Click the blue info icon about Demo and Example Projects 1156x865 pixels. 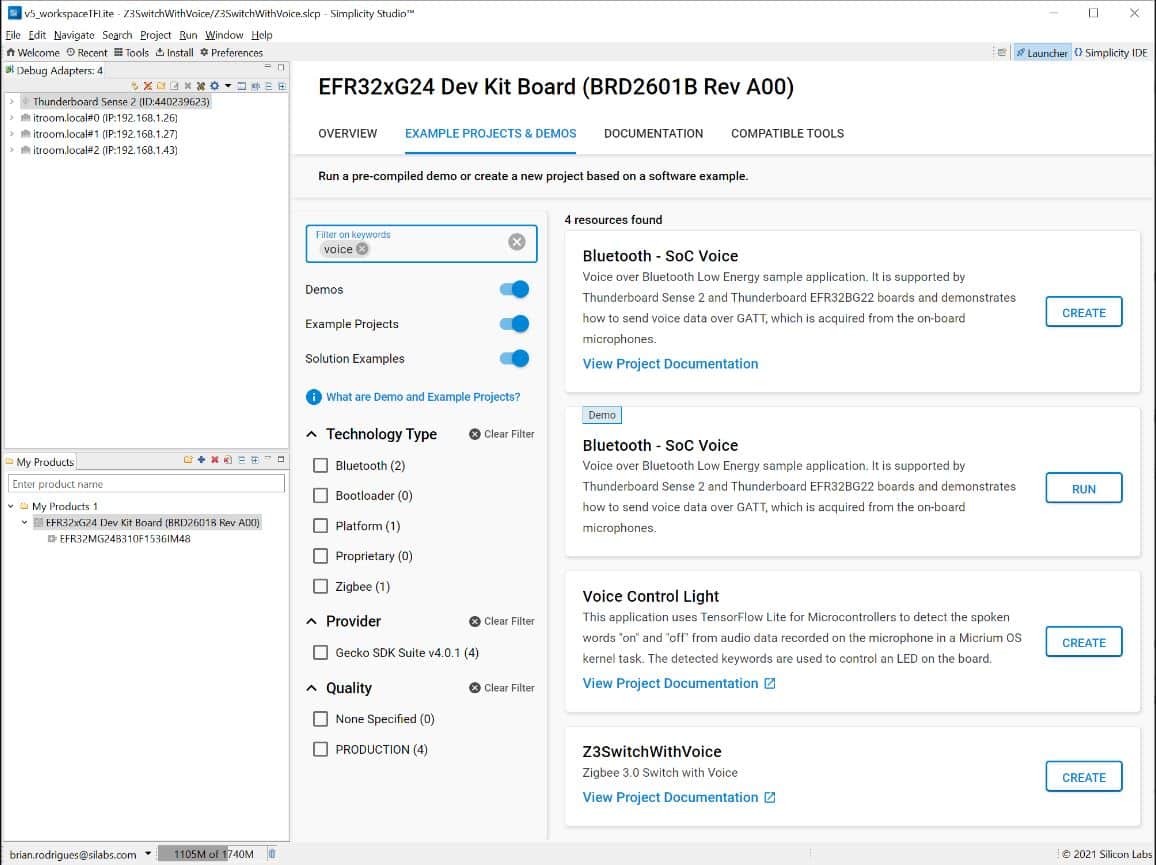(x=313, y=397)
